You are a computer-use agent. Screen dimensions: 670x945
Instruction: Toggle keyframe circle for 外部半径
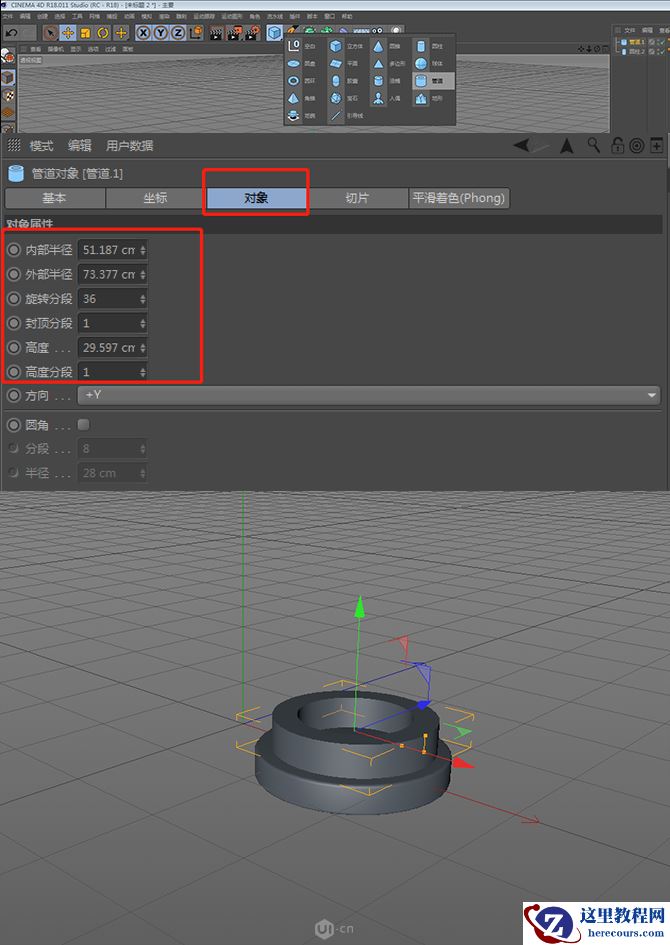click(14, 274)
